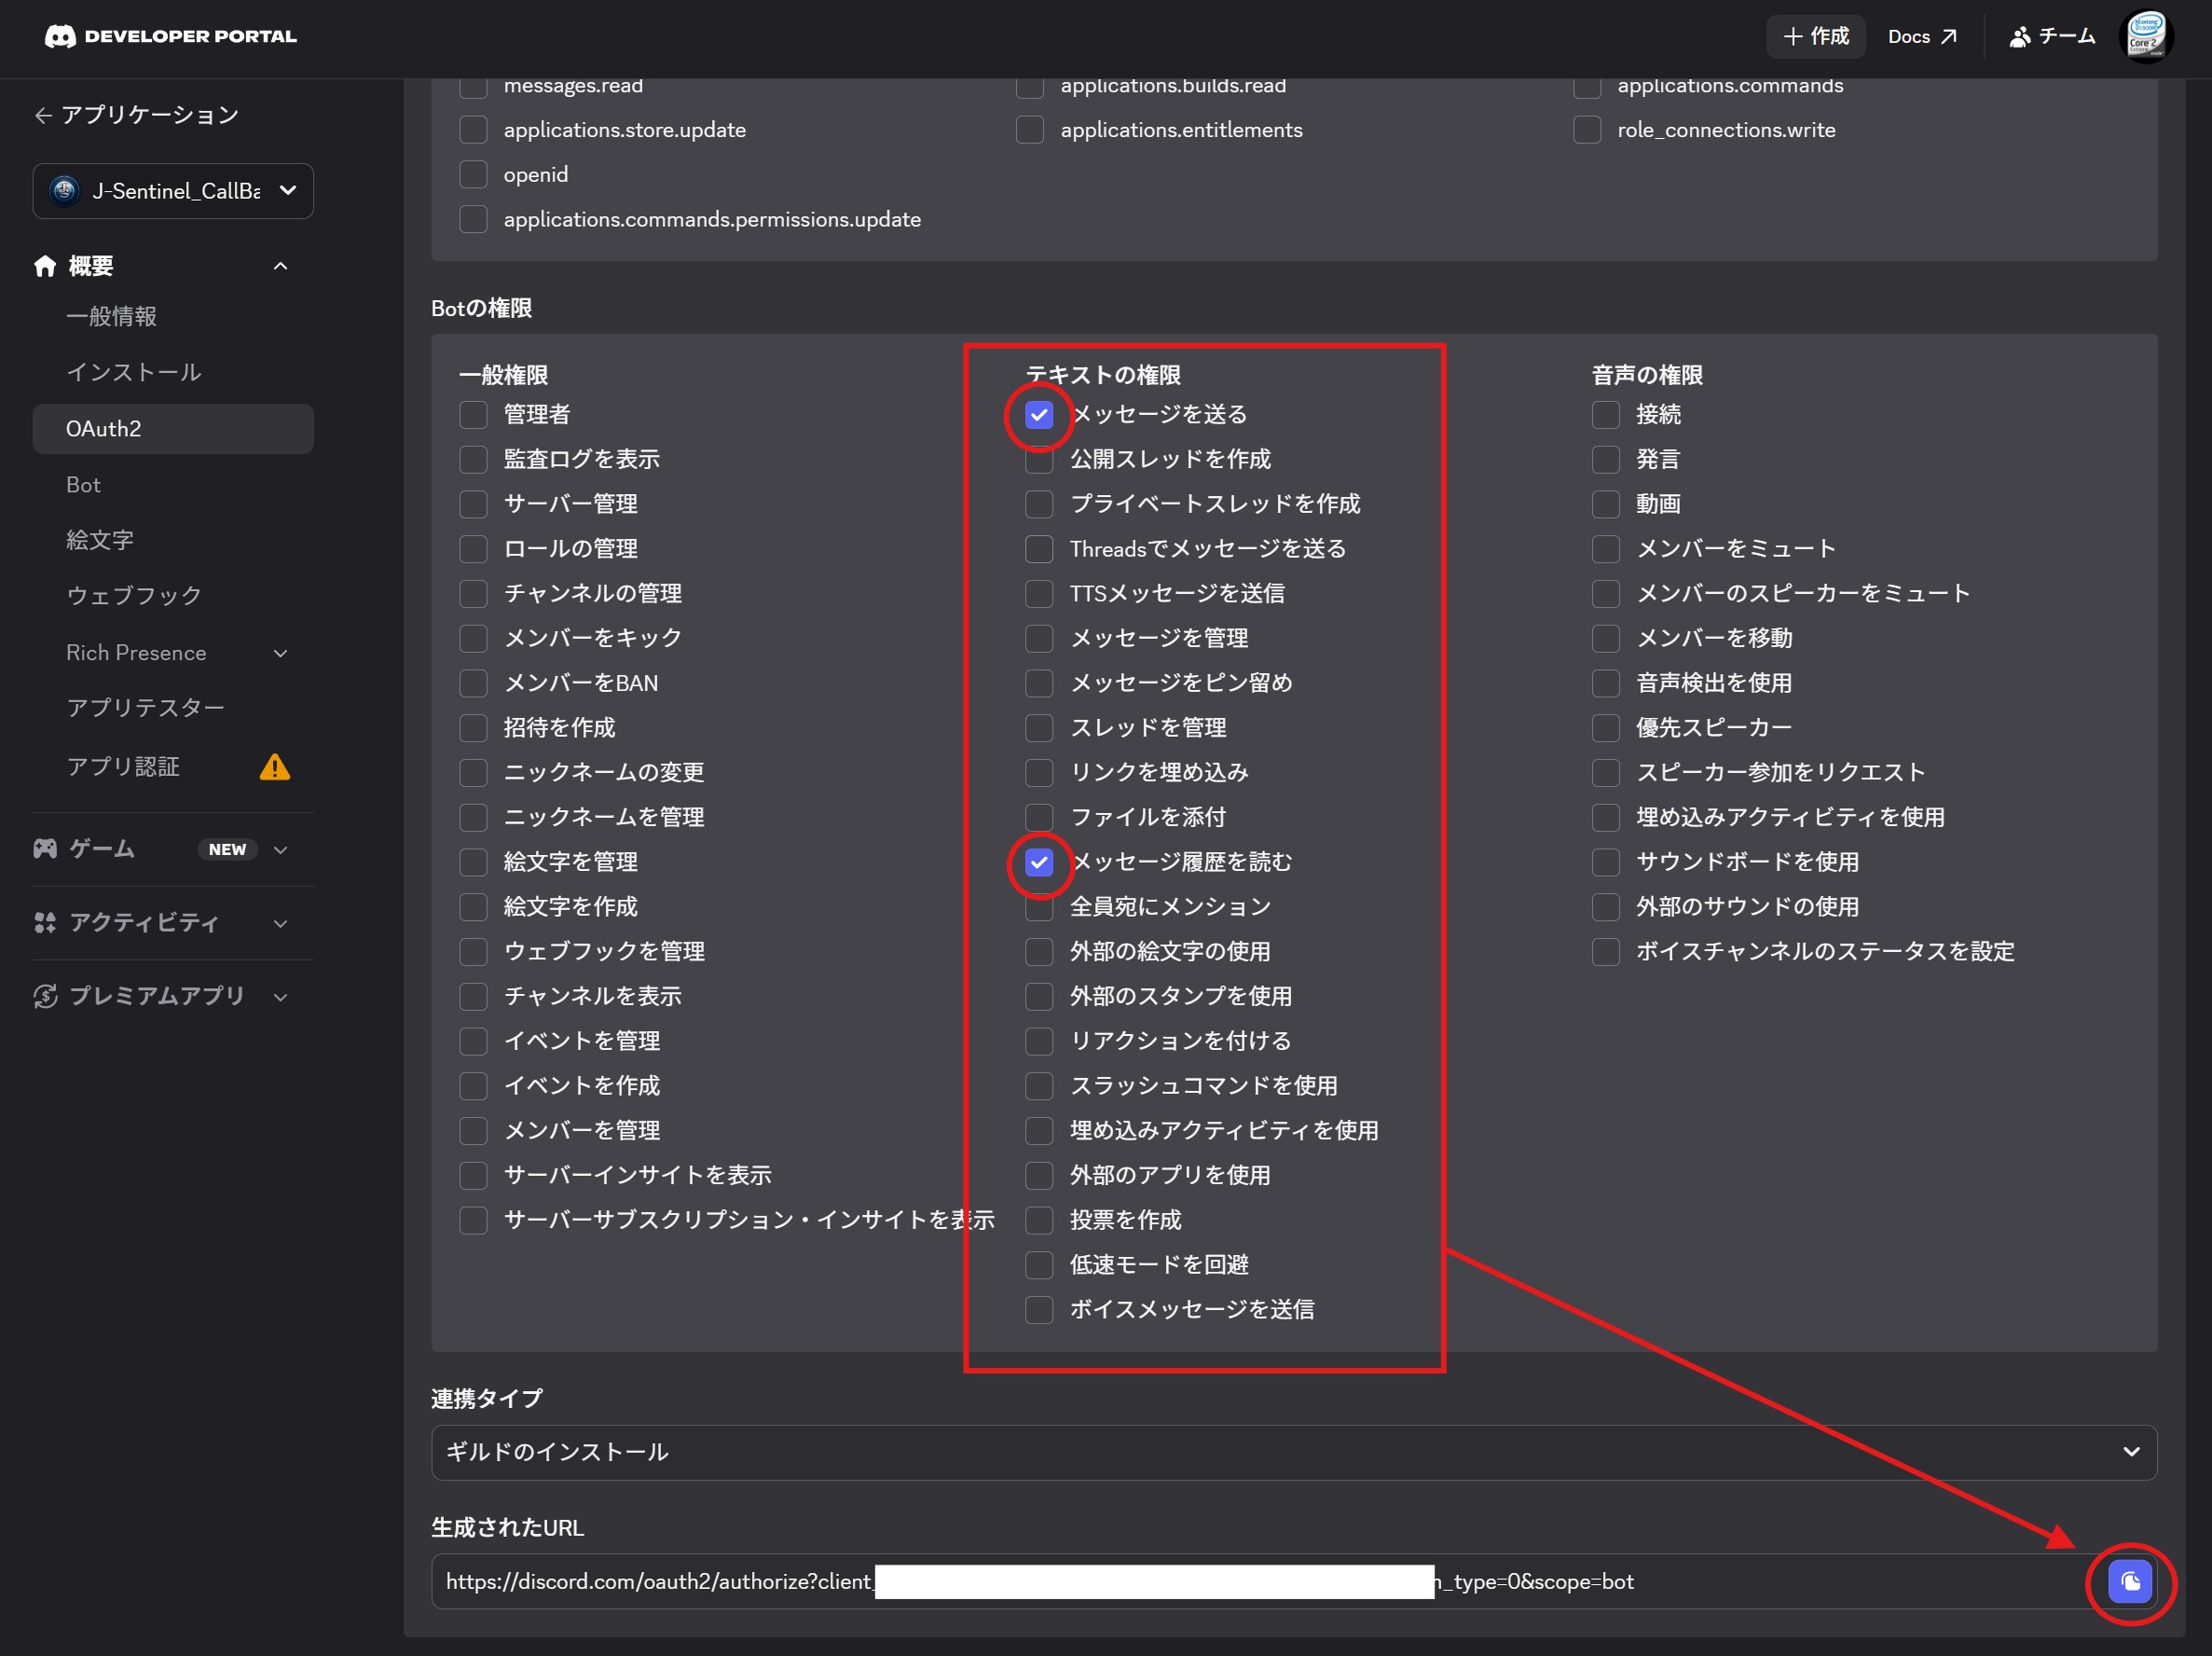Select the OAuth2 sidebar item
The image size is (2212, 1656).
click(173, 429)
